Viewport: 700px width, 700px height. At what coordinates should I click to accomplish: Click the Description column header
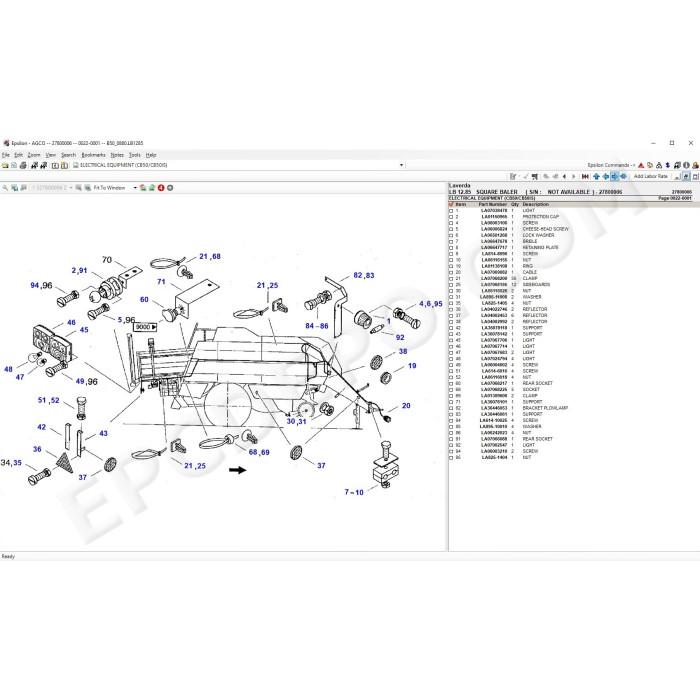(536, 204)
